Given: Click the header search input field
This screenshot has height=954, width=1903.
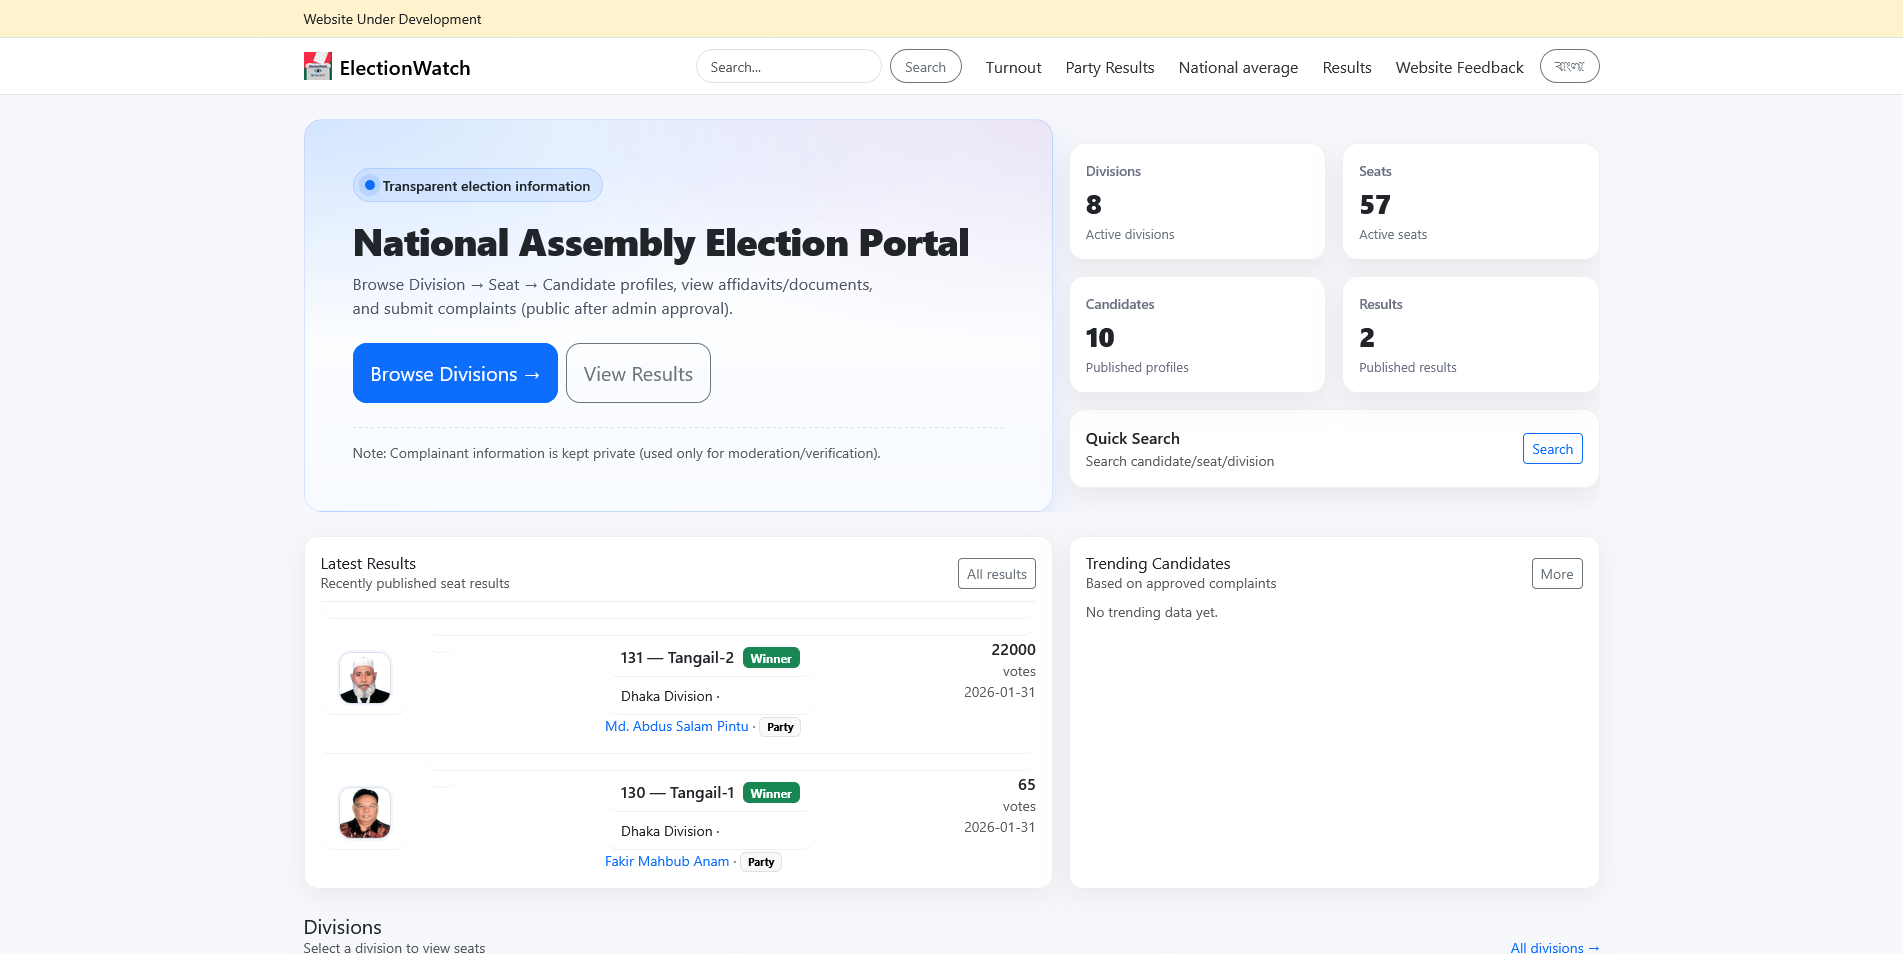Looking at the screenshot, I should pos(788,67).
